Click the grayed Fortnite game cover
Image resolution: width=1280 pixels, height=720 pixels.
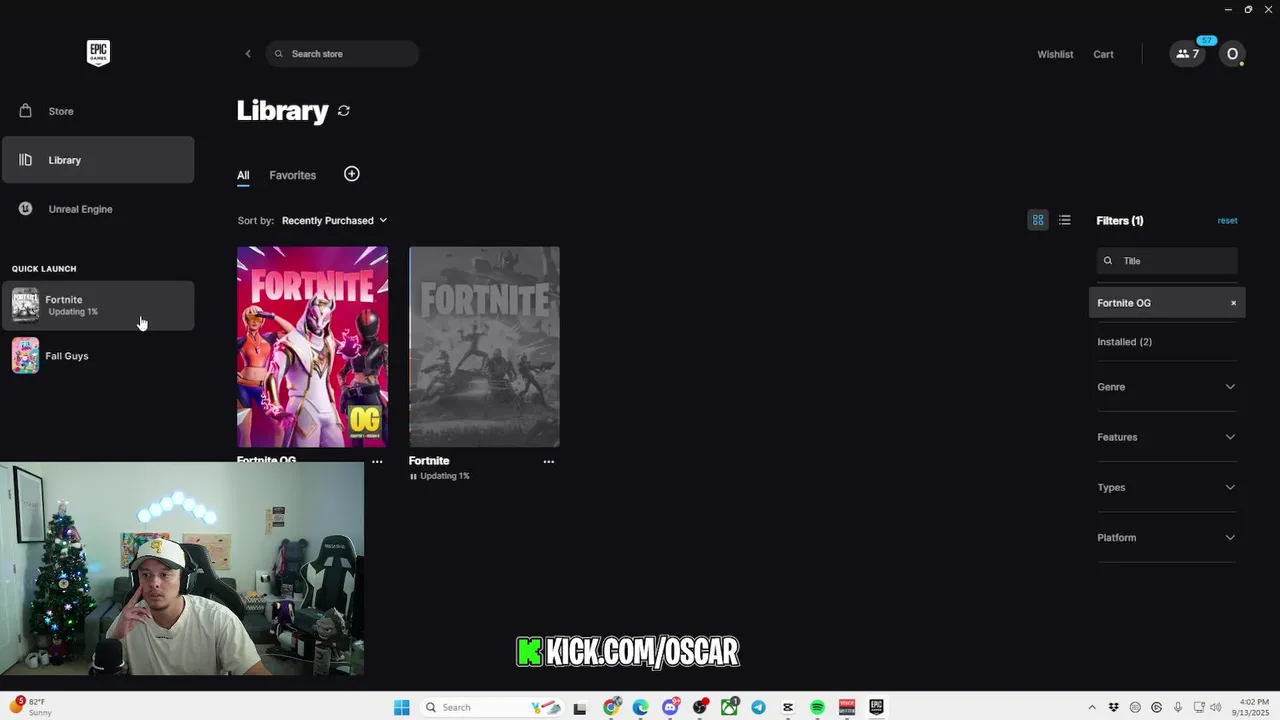484,347
